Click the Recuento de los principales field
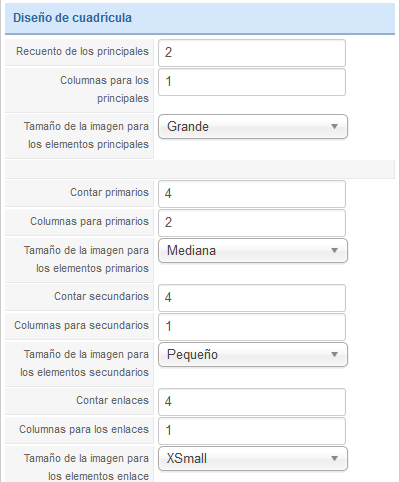The image size is (400, 482). pyautogui.click(x=252, y=53)
